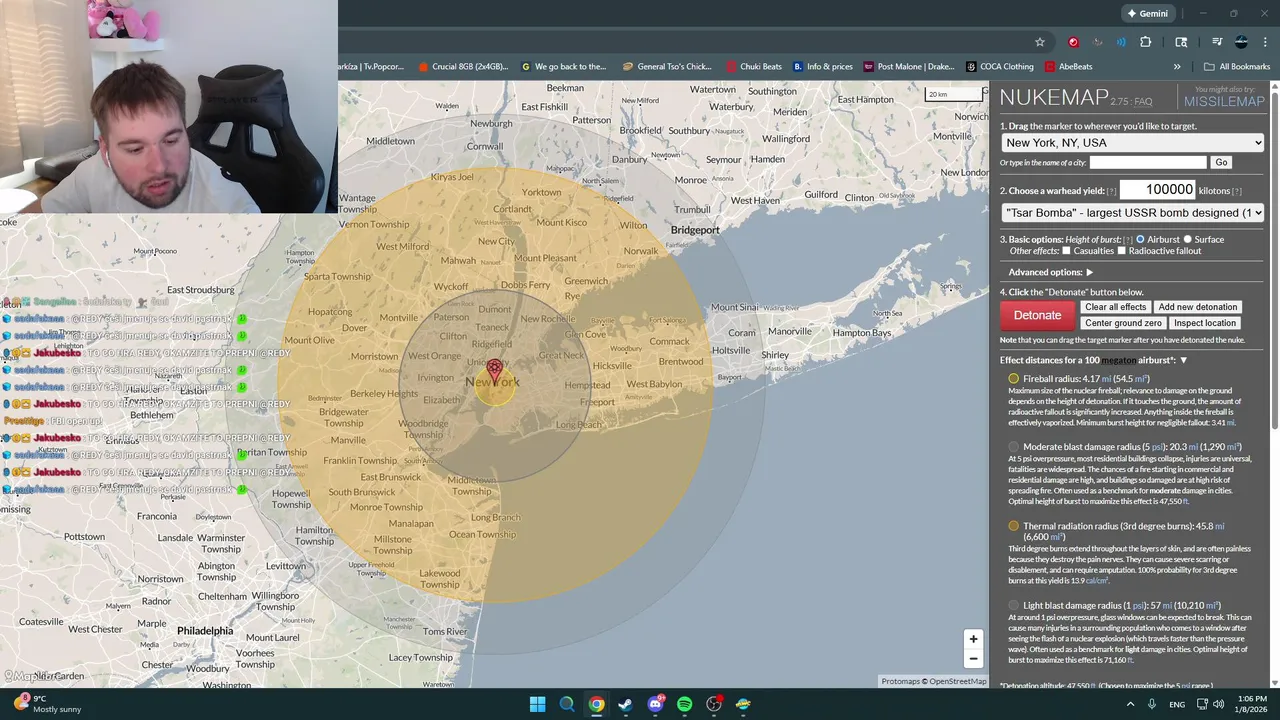Click the megaton unit link
Image resolution: width=1280 pixels, height=720 pixels.
[1119, 360]
